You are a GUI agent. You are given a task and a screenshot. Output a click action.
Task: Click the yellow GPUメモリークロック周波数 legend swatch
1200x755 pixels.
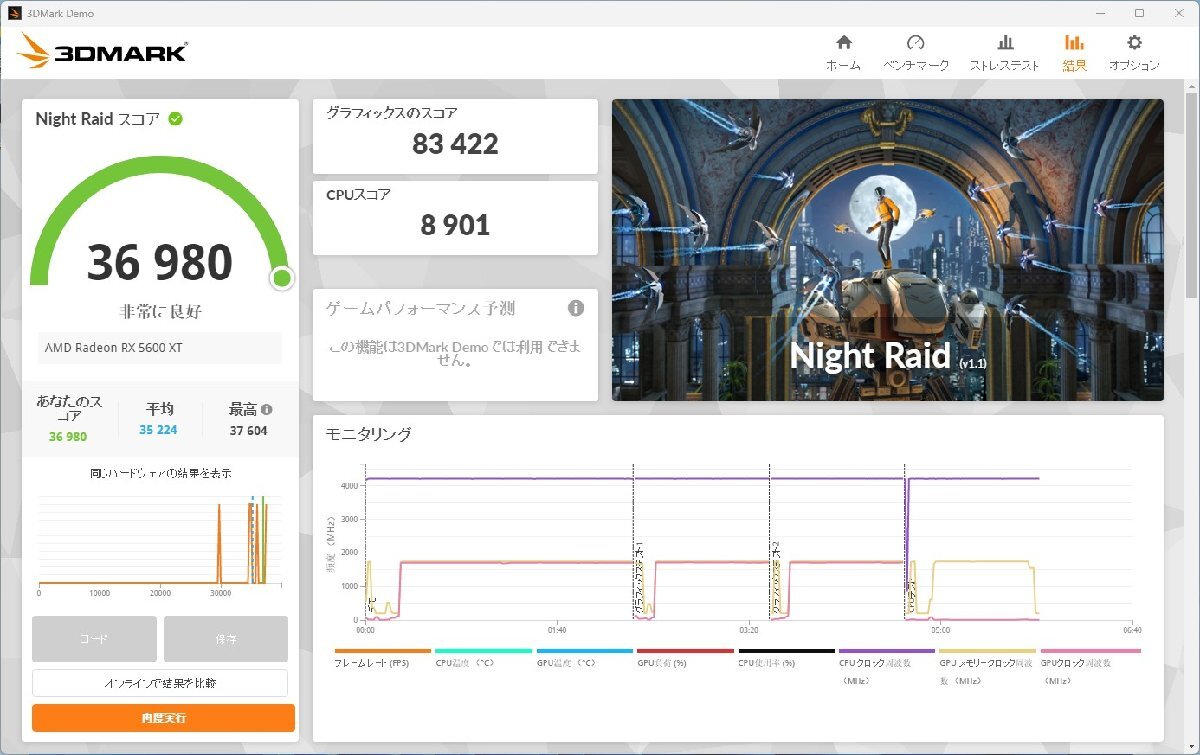coord(988,651)
